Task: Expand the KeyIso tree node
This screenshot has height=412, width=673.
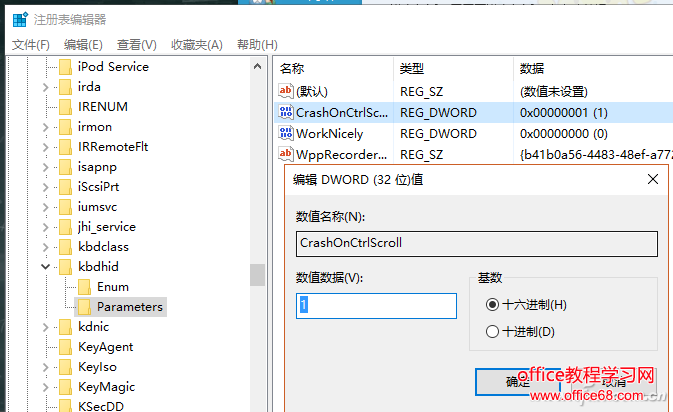Action: [x=45, y=367]
